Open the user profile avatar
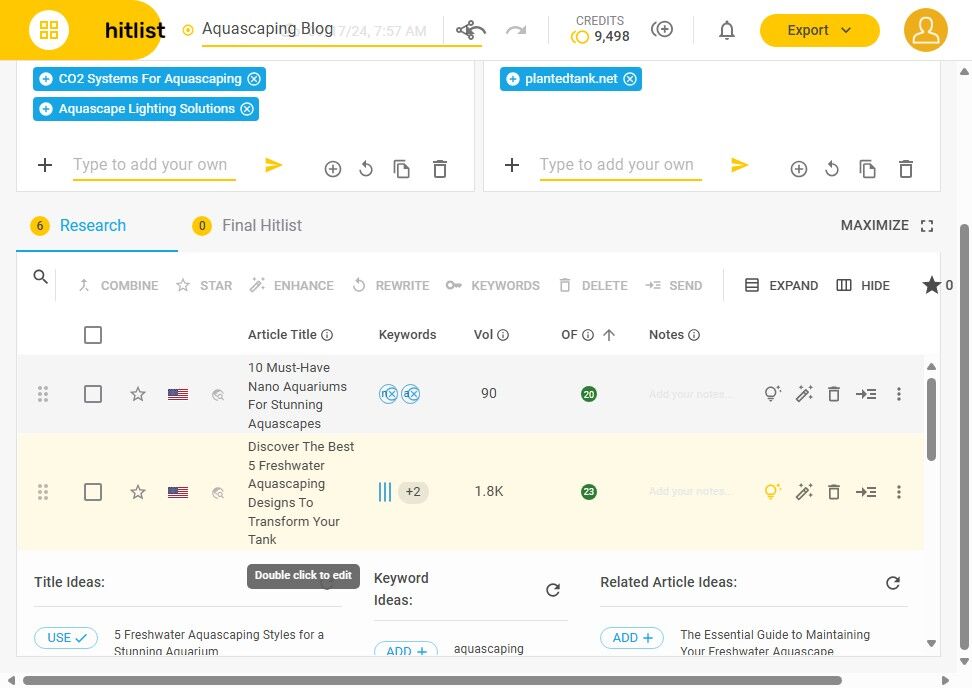Image resolution: width=972 pixels, height=688 pixels. coord(925,30)
